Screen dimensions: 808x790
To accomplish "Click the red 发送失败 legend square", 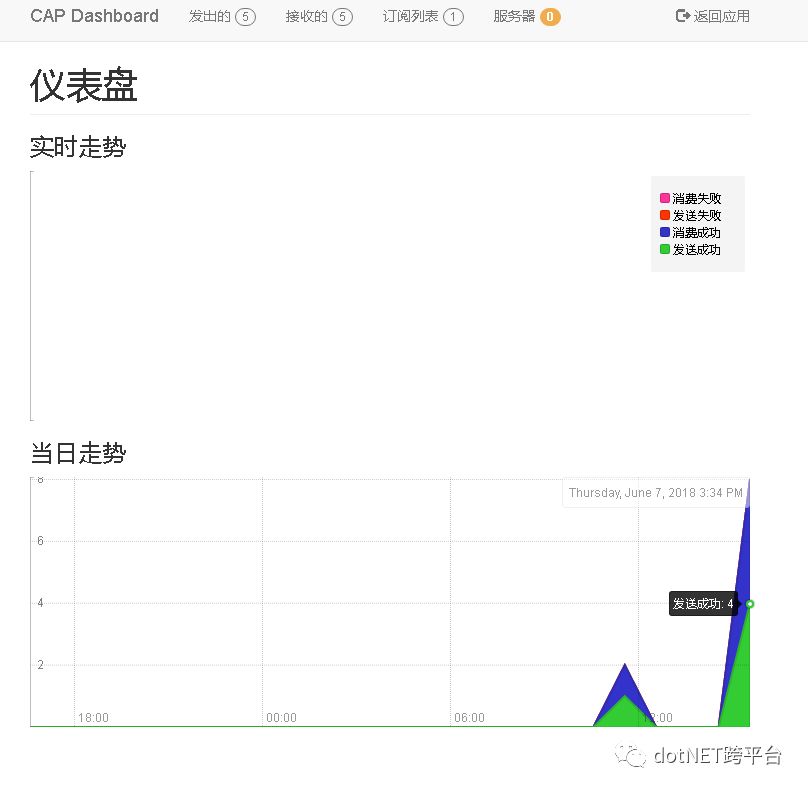I will point(663,214).
